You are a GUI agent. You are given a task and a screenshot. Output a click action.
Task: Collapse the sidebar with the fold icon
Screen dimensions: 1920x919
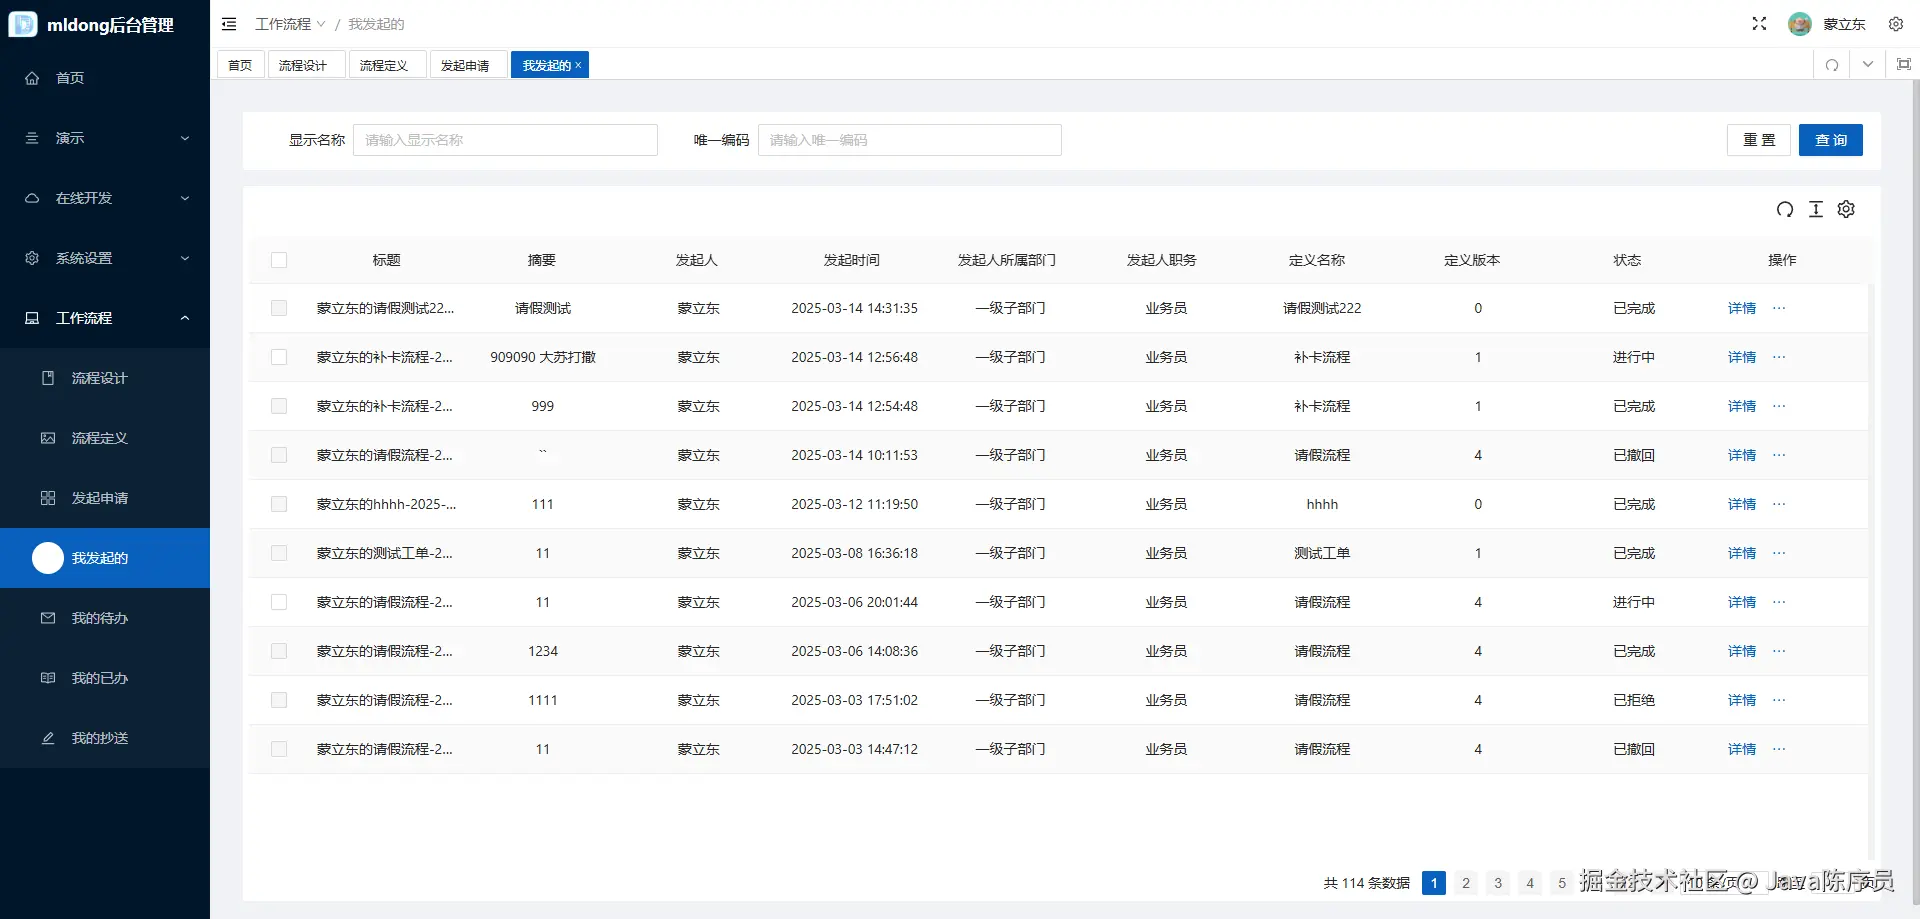tap(229, 24)
